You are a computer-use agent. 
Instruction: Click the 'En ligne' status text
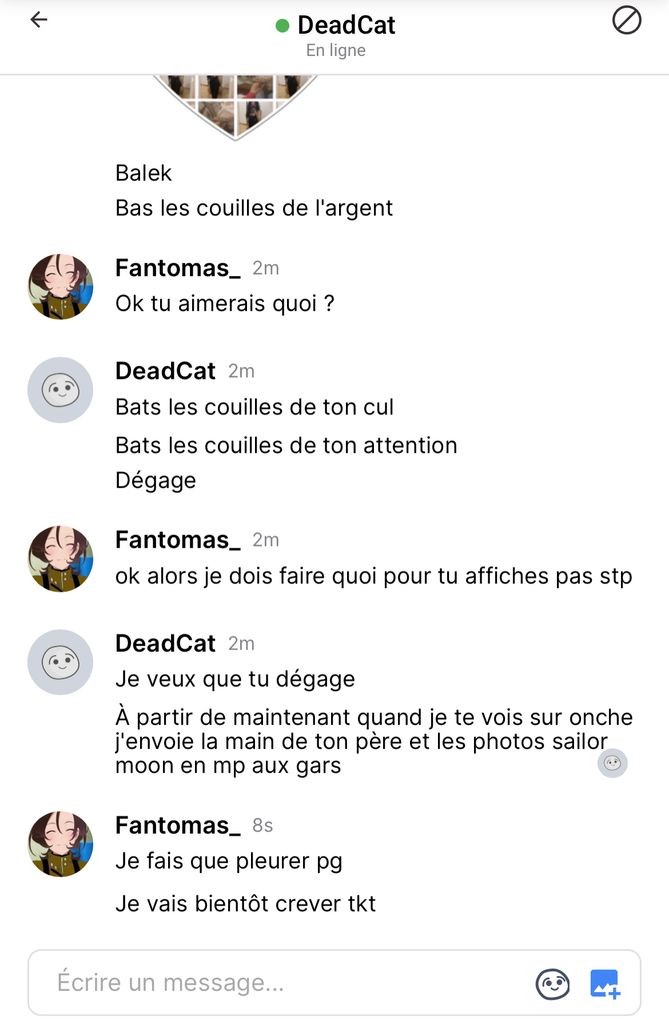coord(336,51)
